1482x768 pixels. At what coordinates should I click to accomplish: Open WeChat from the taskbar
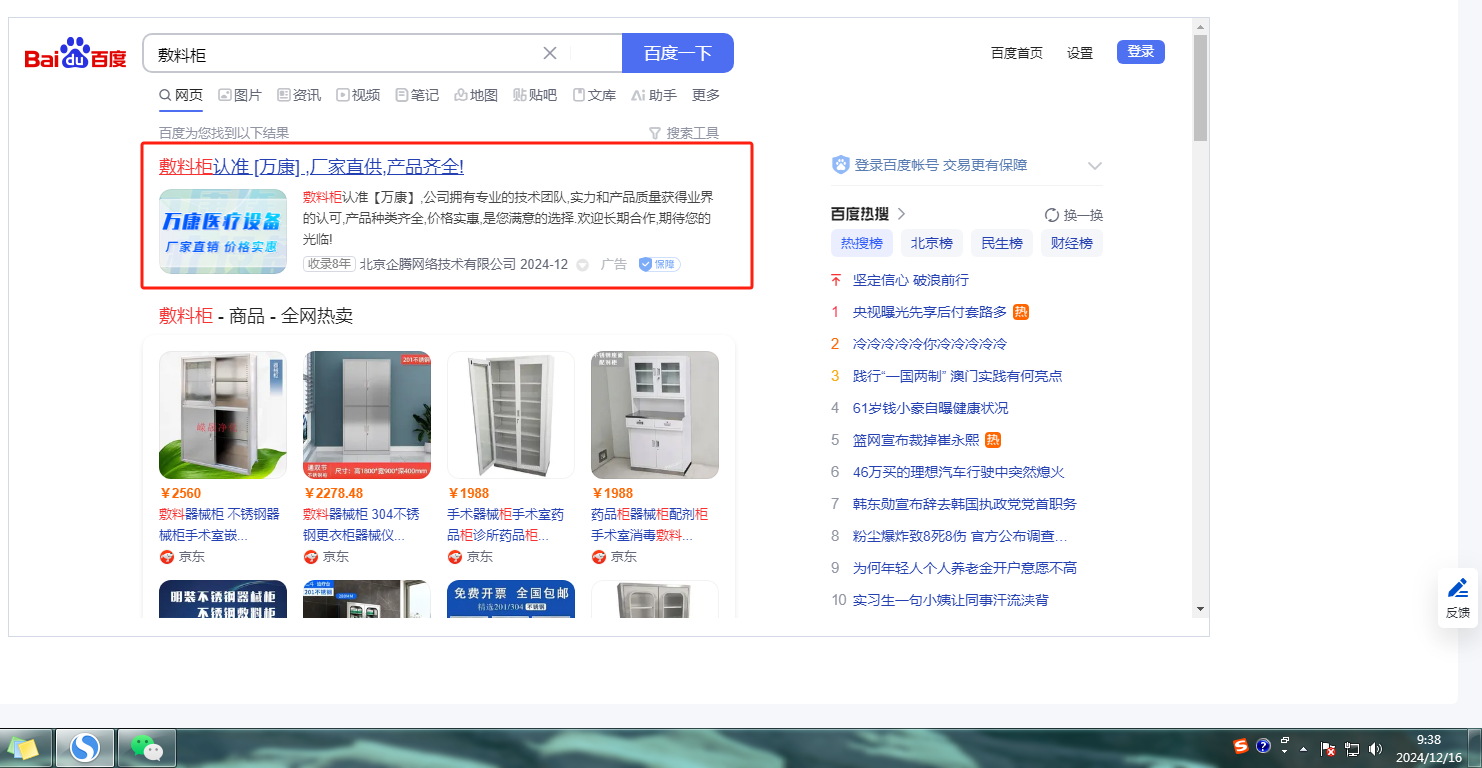(x=147, y=747)
